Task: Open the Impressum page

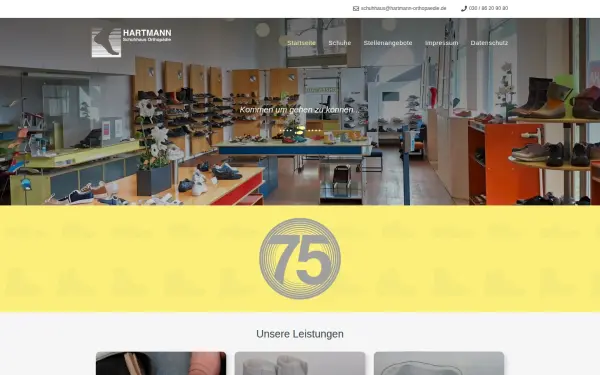Action: 442,43
